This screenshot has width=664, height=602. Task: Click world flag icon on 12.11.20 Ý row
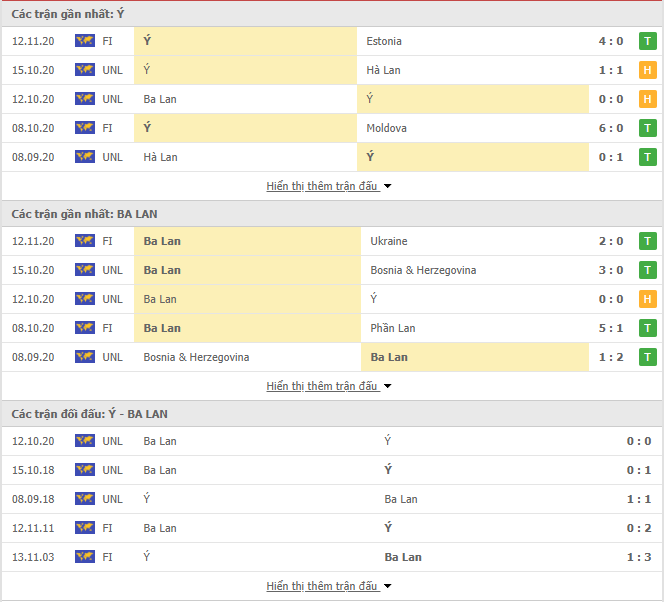pyautogui.click(x=85, y=41)
